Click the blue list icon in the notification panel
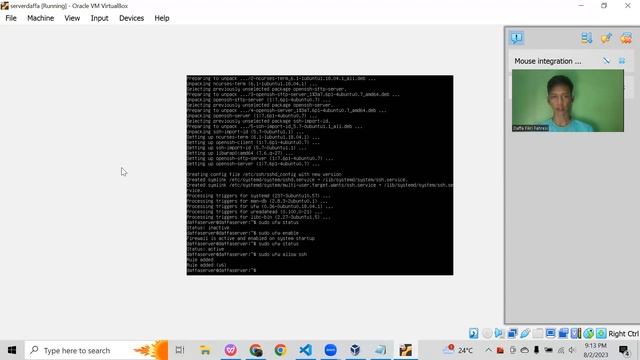 tap(587, 38)
